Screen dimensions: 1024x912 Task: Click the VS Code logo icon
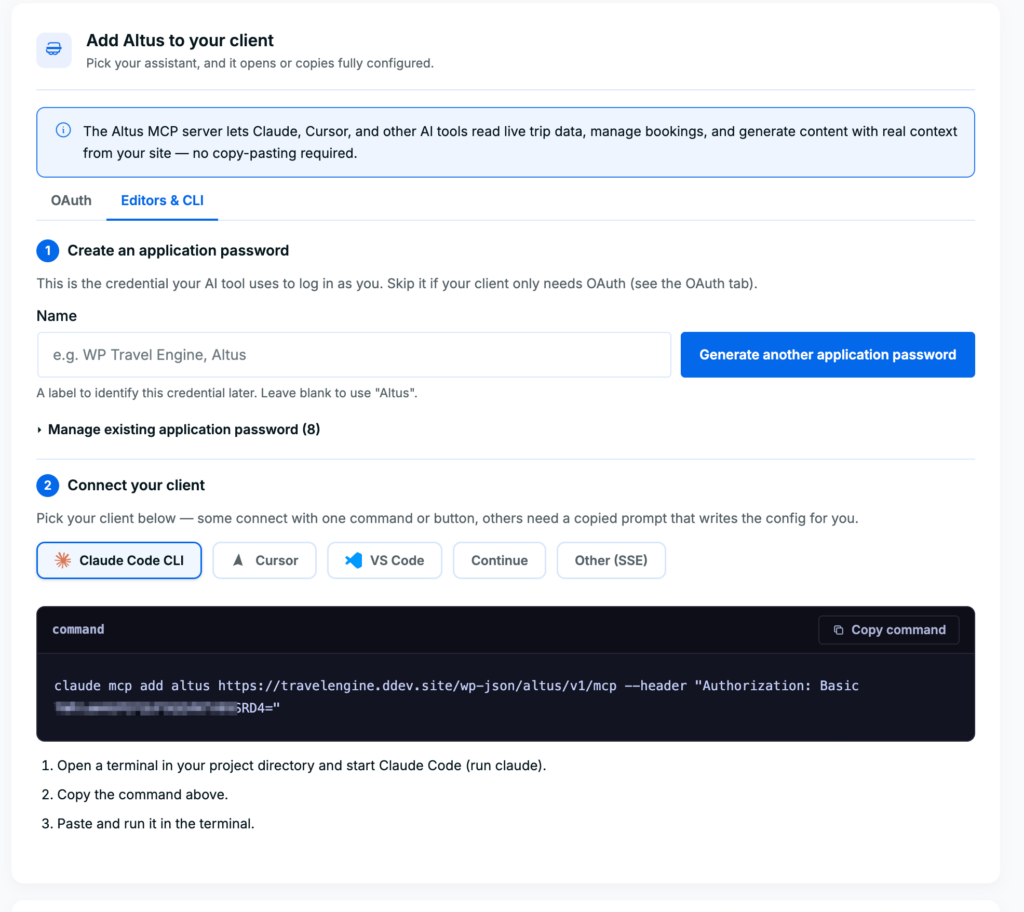click(x=353, y=560)
